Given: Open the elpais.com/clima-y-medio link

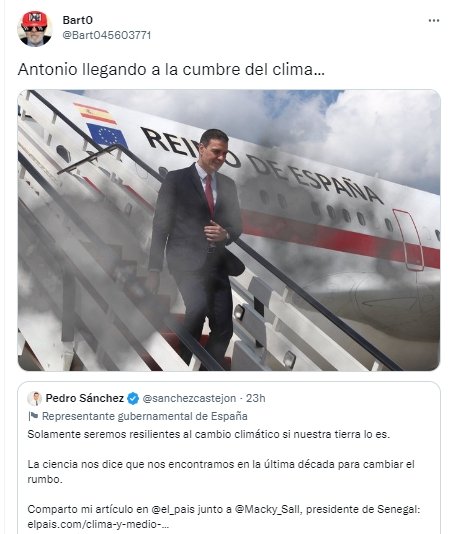Looking at the screenshot, I should pos(98,524).
